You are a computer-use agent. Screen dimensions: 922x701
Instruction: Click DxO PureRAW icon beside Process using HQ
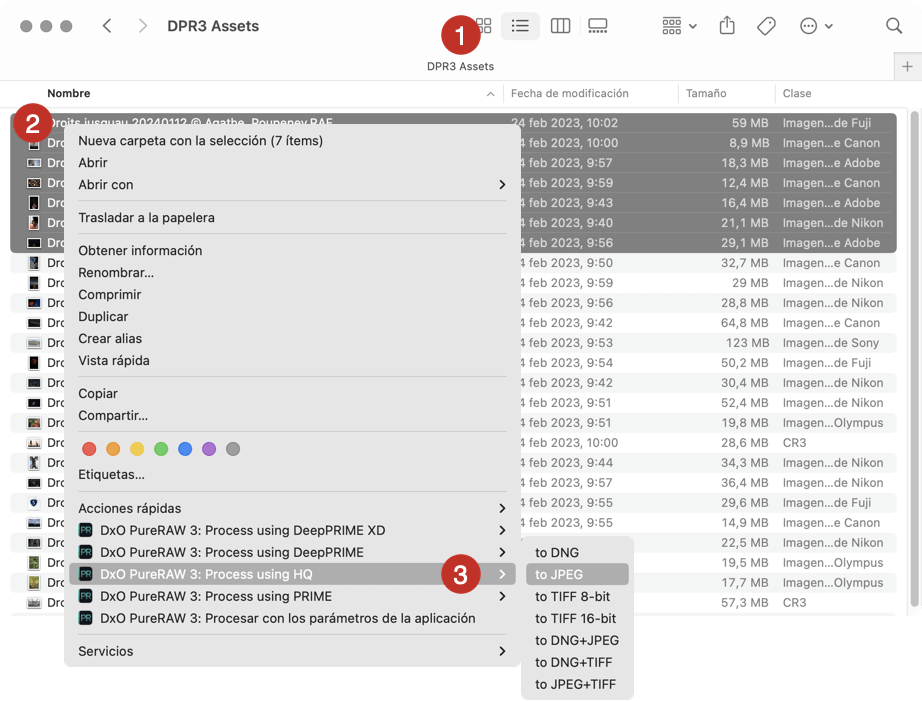point(86,575)
